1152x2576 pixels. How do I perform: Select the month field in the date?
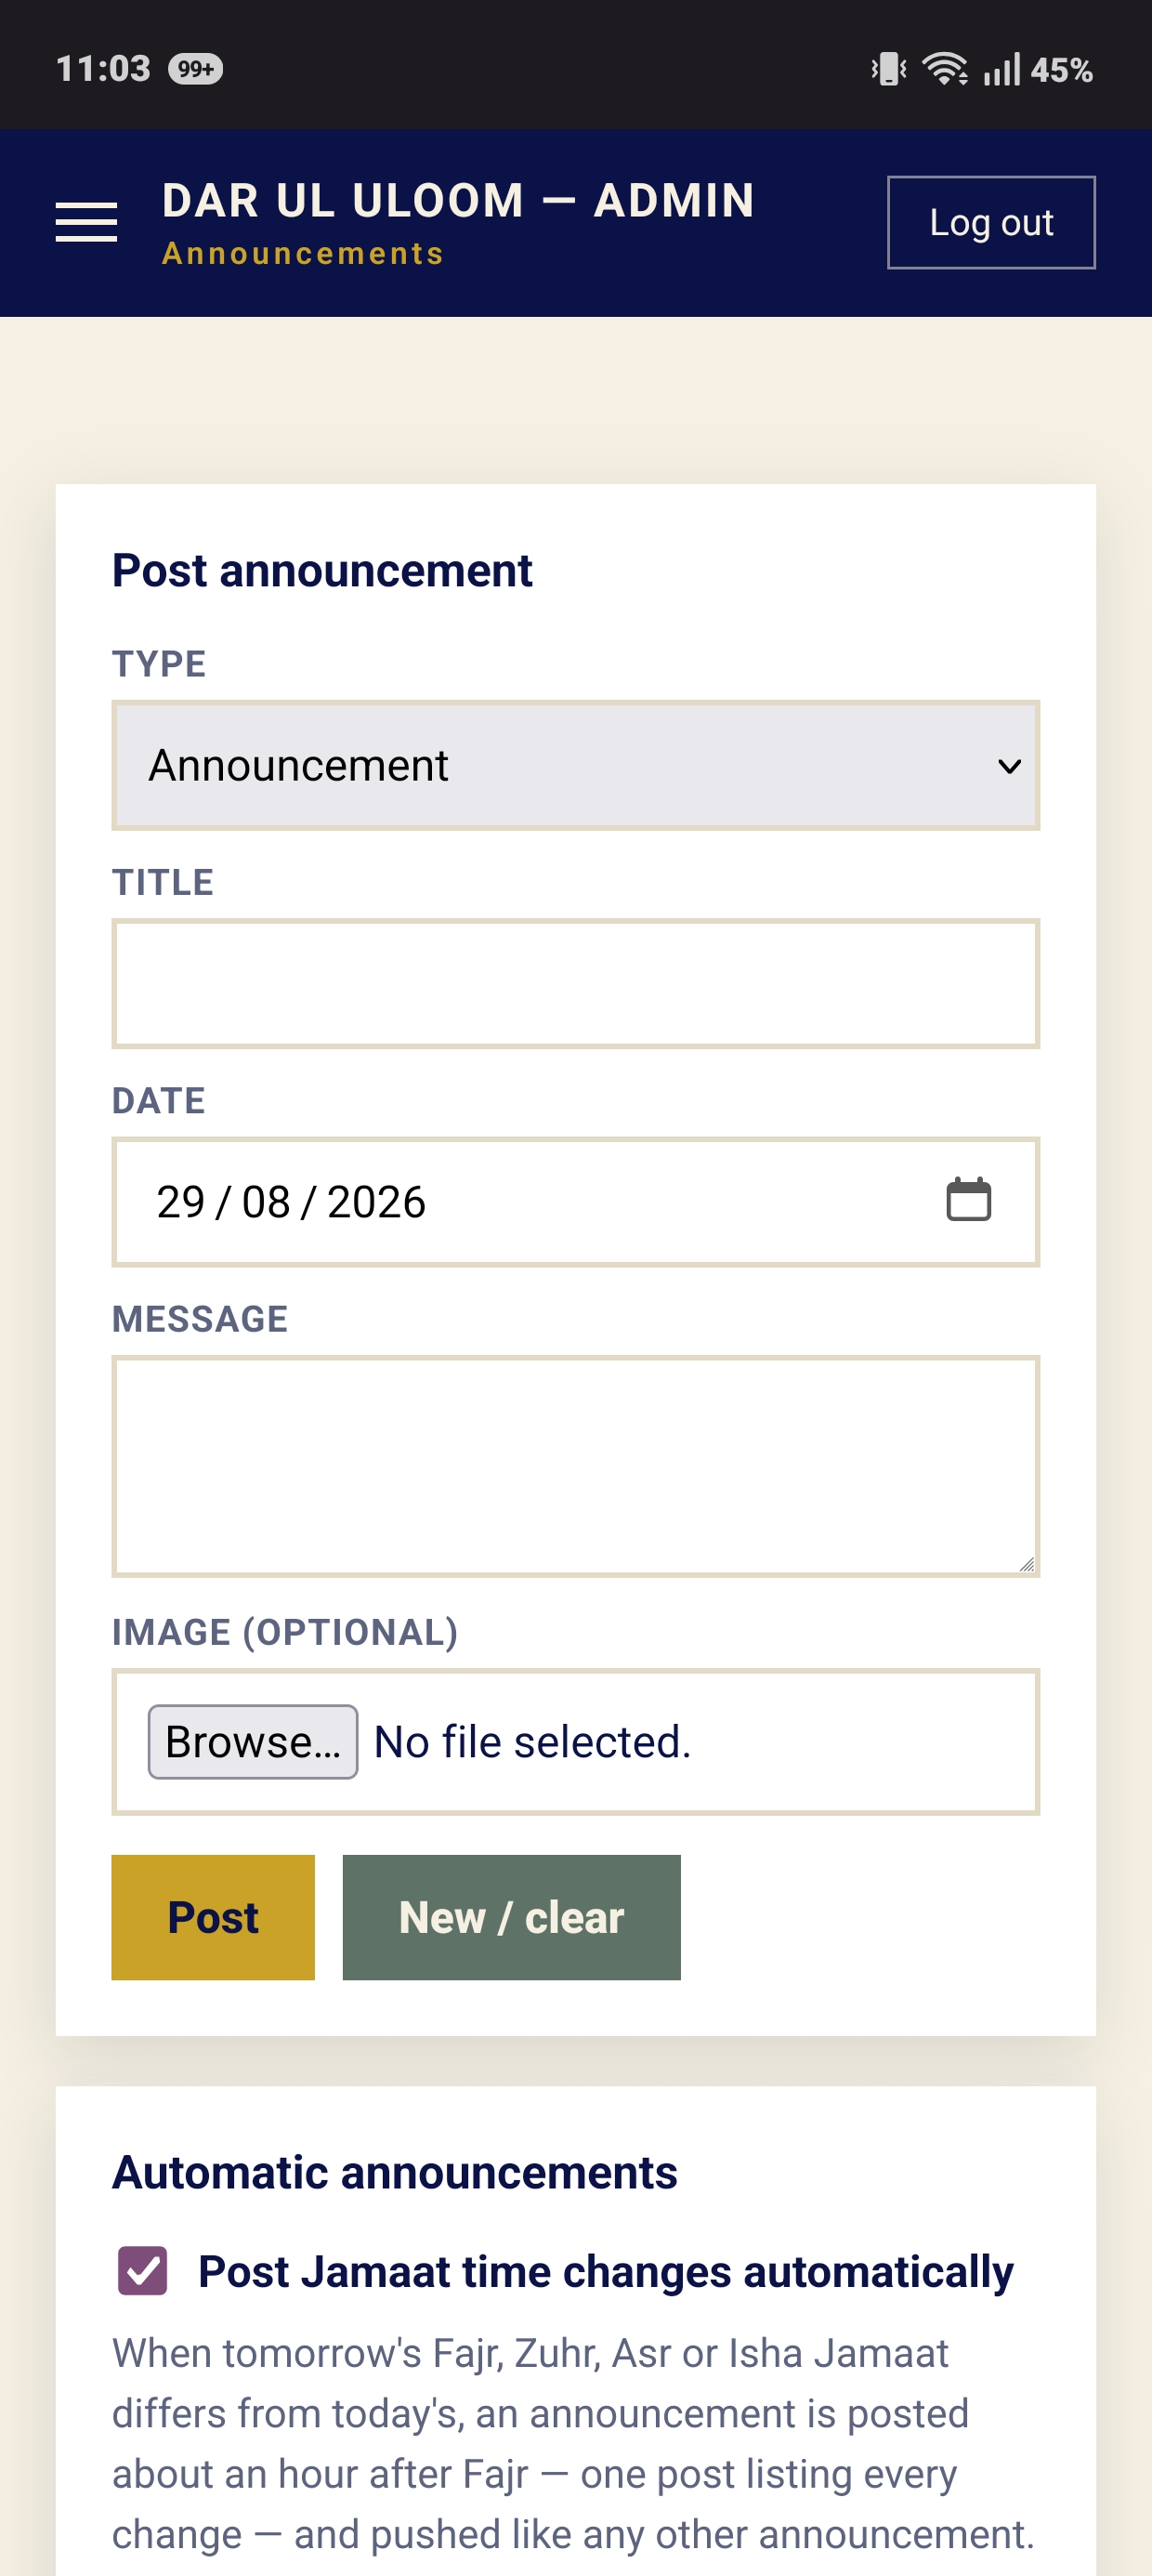point(266,1202)
